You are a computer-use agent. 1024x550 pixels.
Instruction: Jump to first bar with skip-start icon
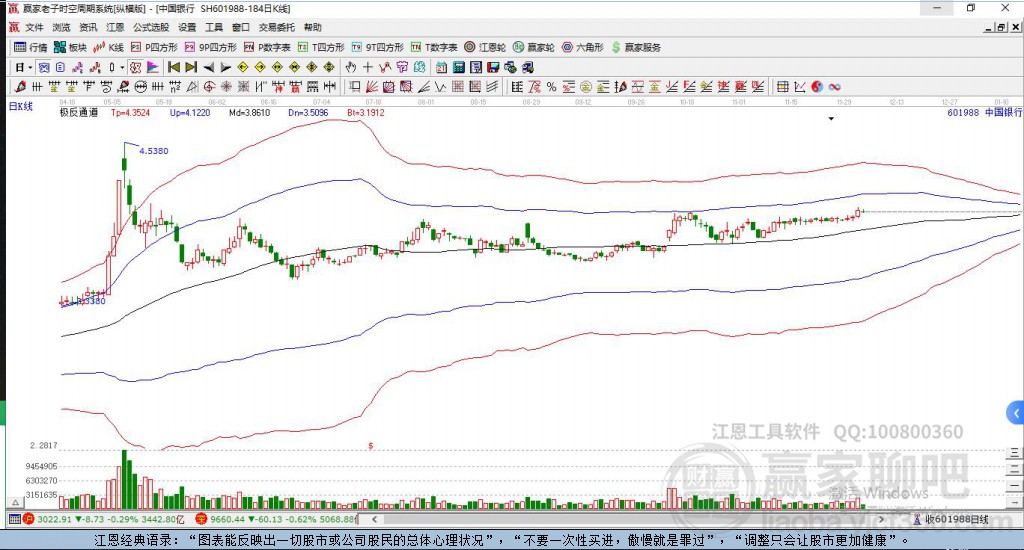(174, 67)
